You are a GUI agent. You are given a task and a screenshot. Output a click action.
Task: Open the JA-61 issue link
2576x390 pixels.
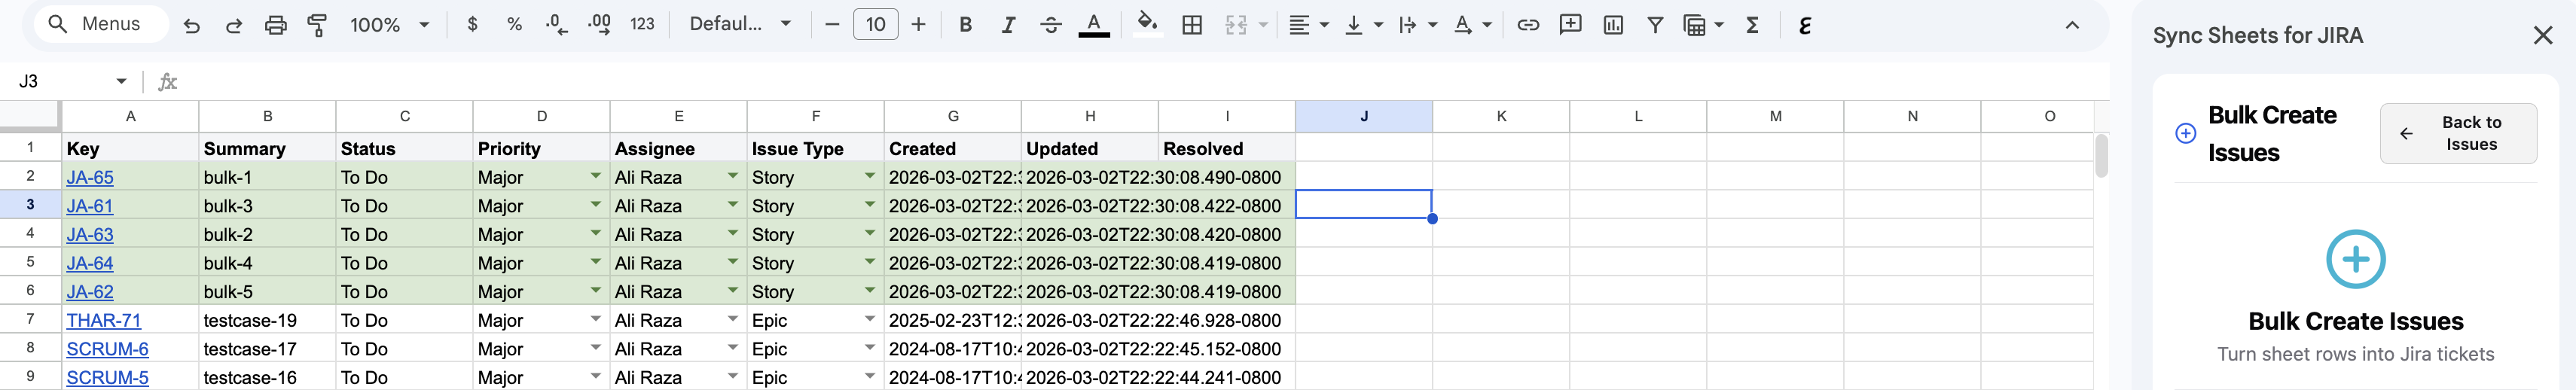pos(89,206)
